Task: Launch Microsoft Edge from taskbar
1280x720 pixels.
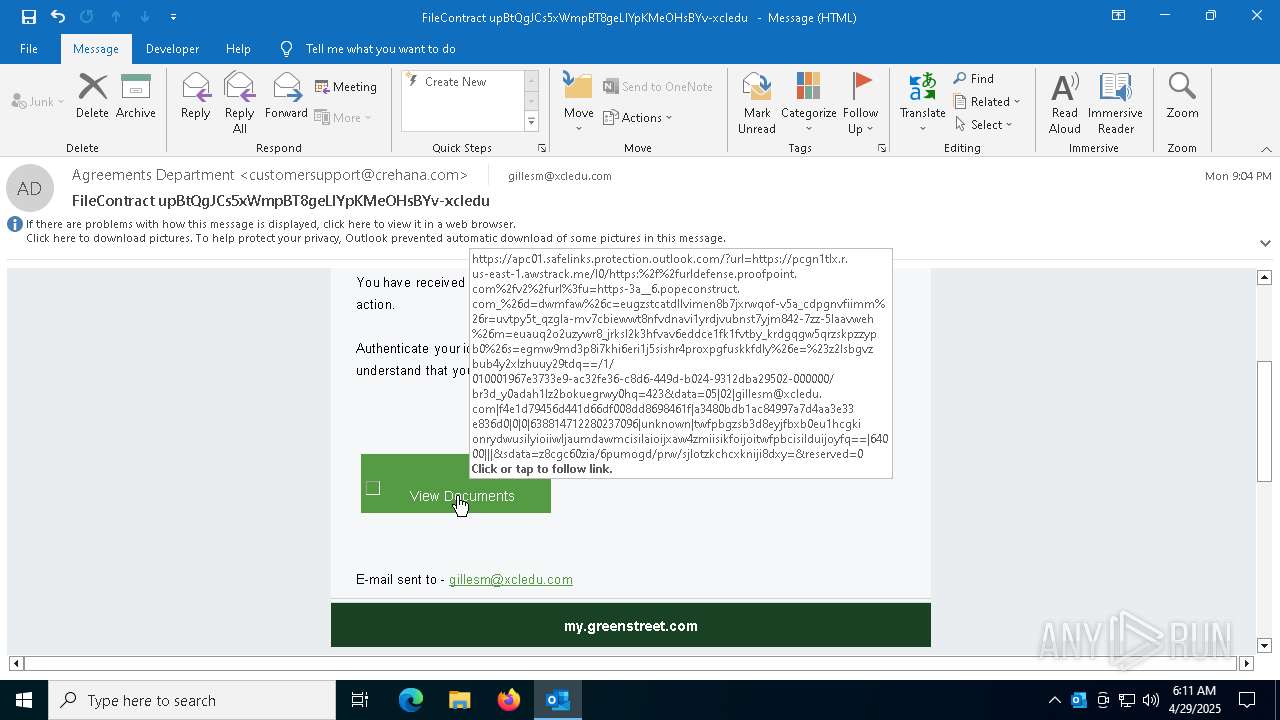Action: pyautogui.click(x=411, y=700)
